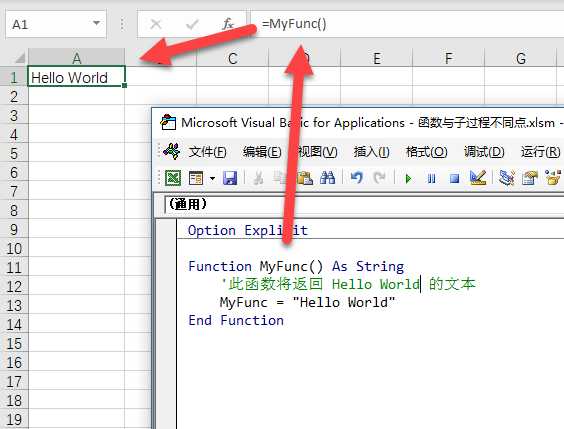Run the macro with green play icon
The width and height of the screenshot is (564, 429).
(x=408, y=178)
